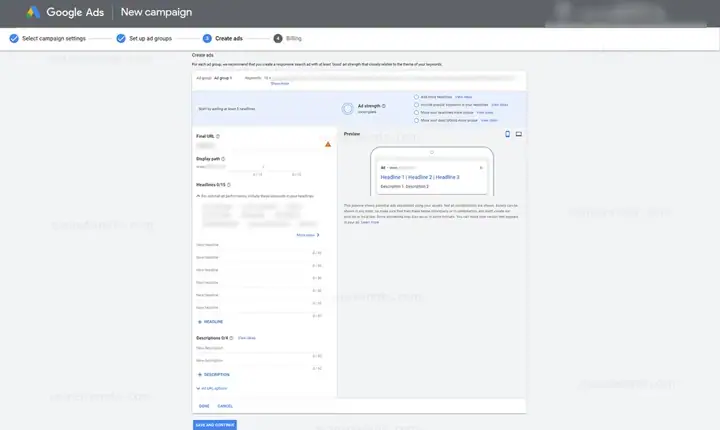The height and width of the screenshot is (430, 720).
Task: Switch preview to desktop monitor icon
Action: [x=518, y=134]
